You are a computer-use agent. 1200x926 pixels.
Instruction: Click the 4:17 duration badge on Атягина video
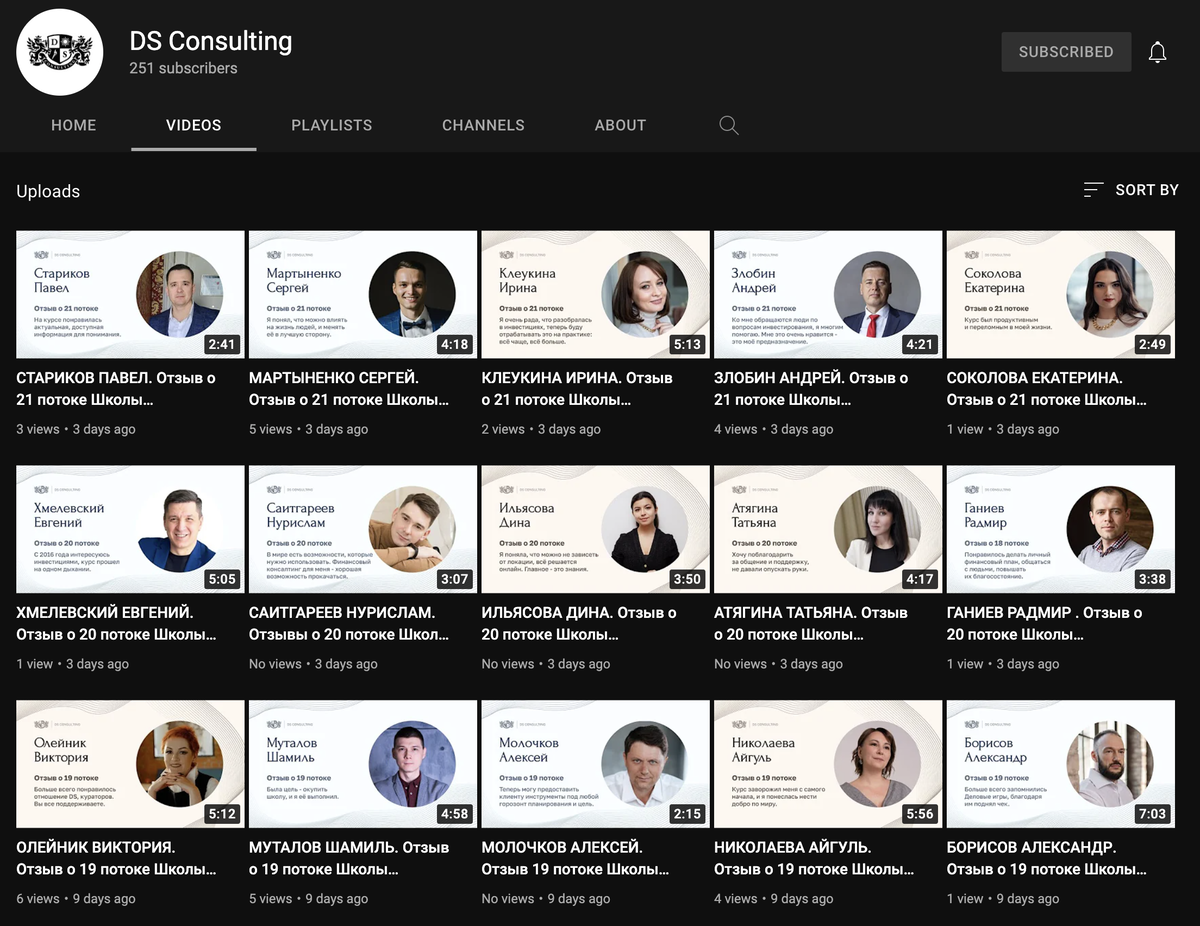pyautogui.click(x=919, y=579)
